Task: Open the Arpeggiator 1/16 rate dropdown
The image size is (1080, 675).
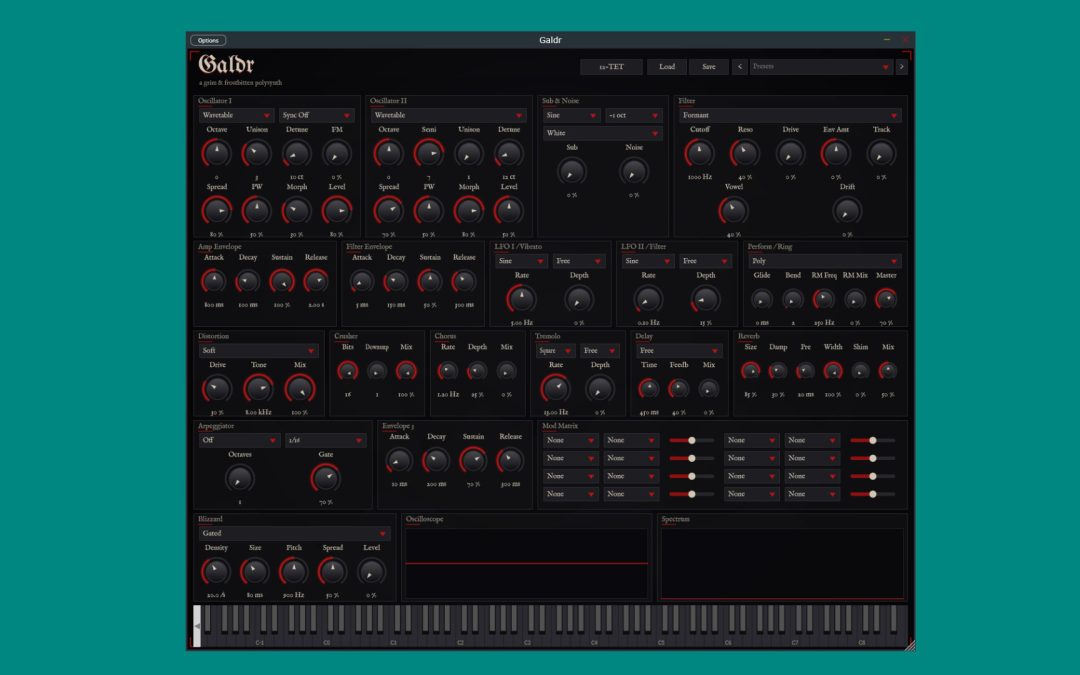Action: click(326, 440)
